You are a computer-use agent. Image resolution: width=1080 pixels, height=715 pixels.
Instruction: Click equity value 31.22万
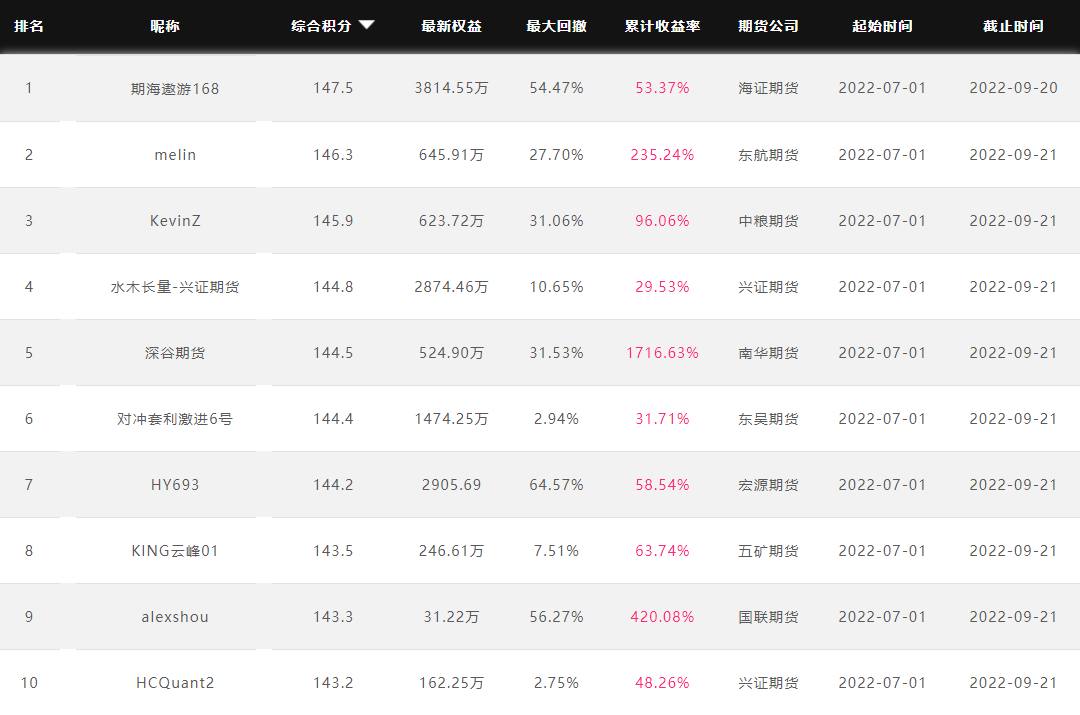pyautogui.click(x=452, y=617)
